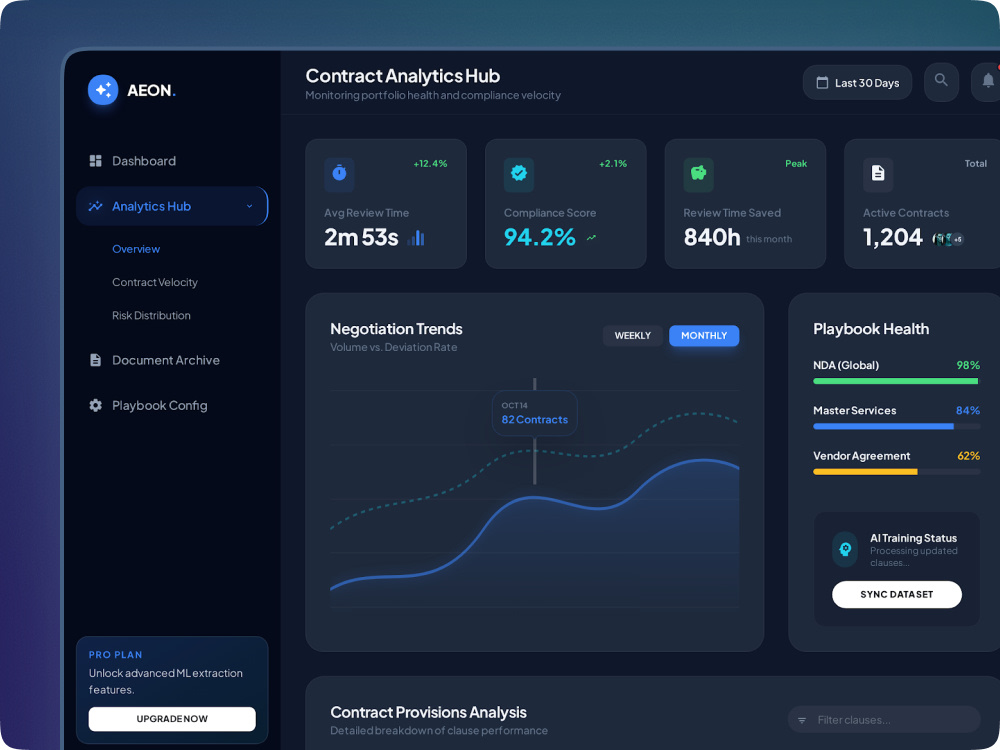The height and width of the screenshot is (750, 1000).
Task: Click the '+12.4%' change value
Action: click(430, 164)
